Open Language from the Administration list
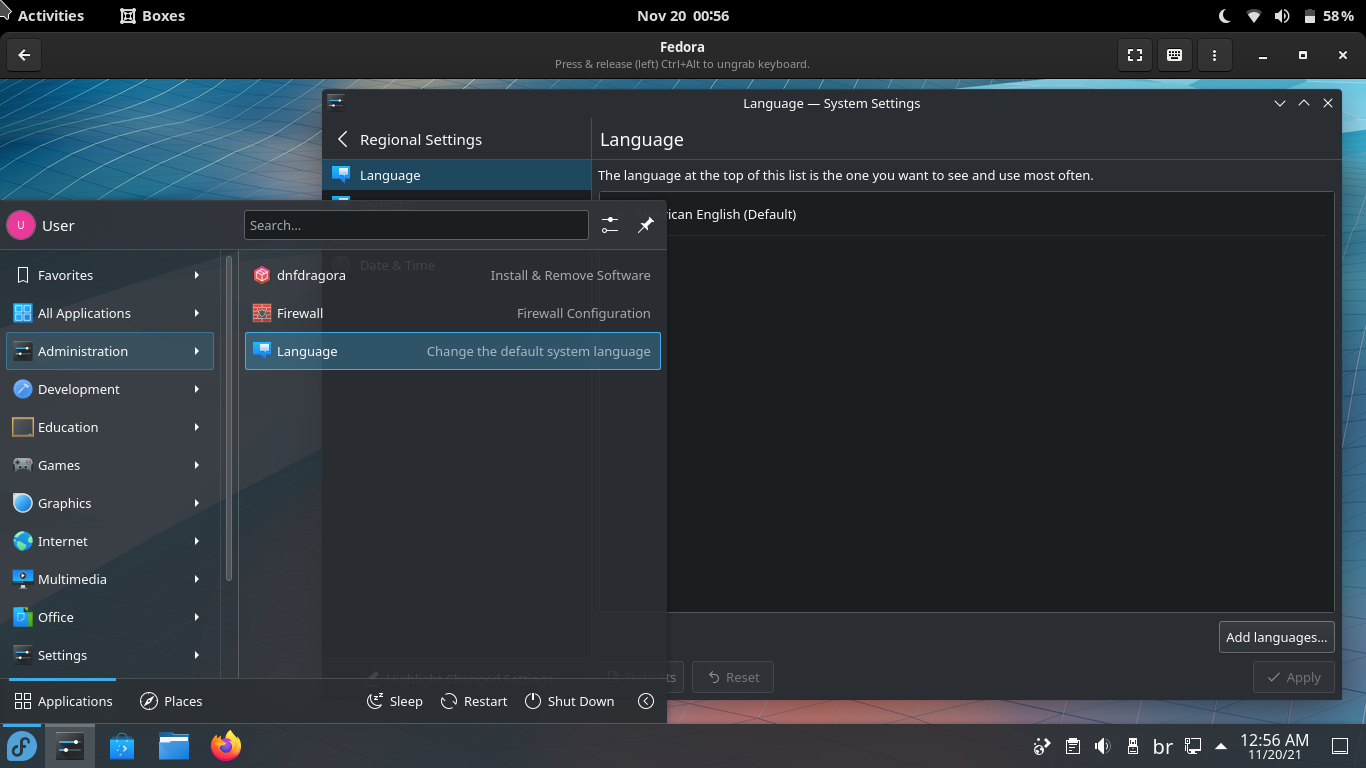This screenshot has height=768, width=1366. click(x=453, y=351)
